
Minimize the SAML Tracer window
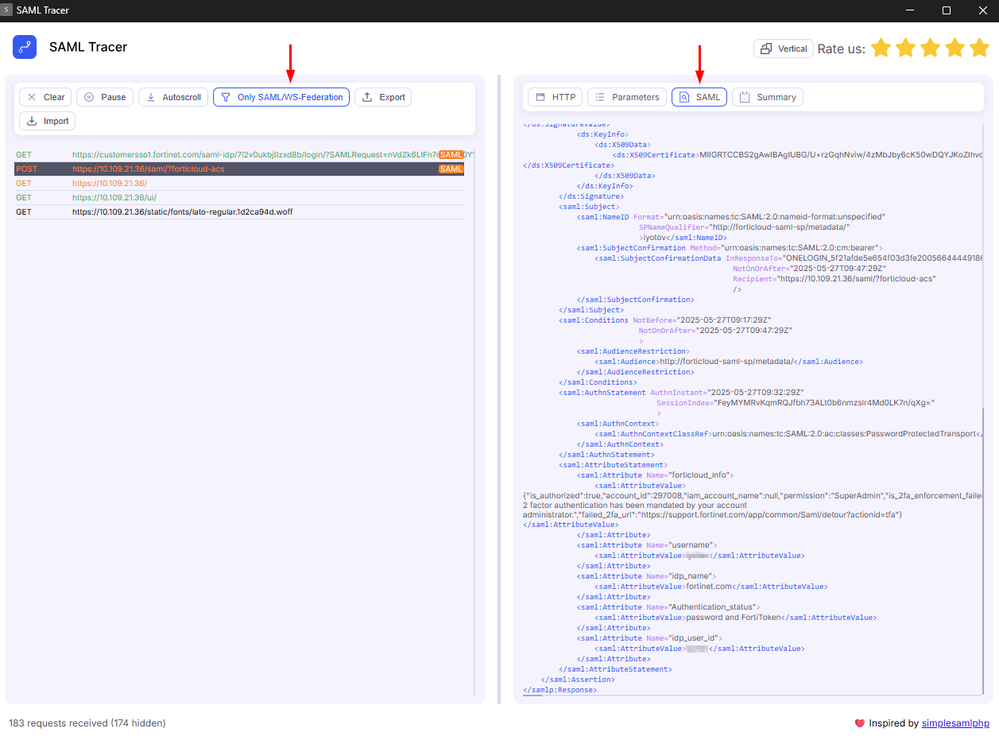[910, 10]
